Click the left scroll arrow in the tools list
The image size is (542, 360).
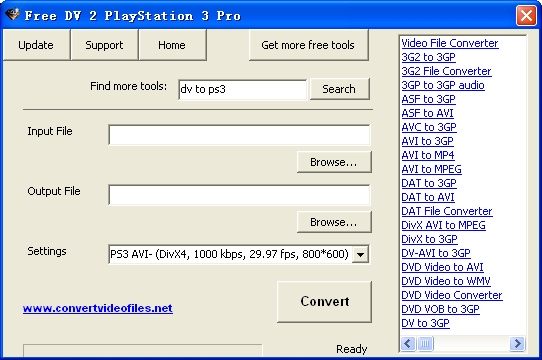coord(408,344)
